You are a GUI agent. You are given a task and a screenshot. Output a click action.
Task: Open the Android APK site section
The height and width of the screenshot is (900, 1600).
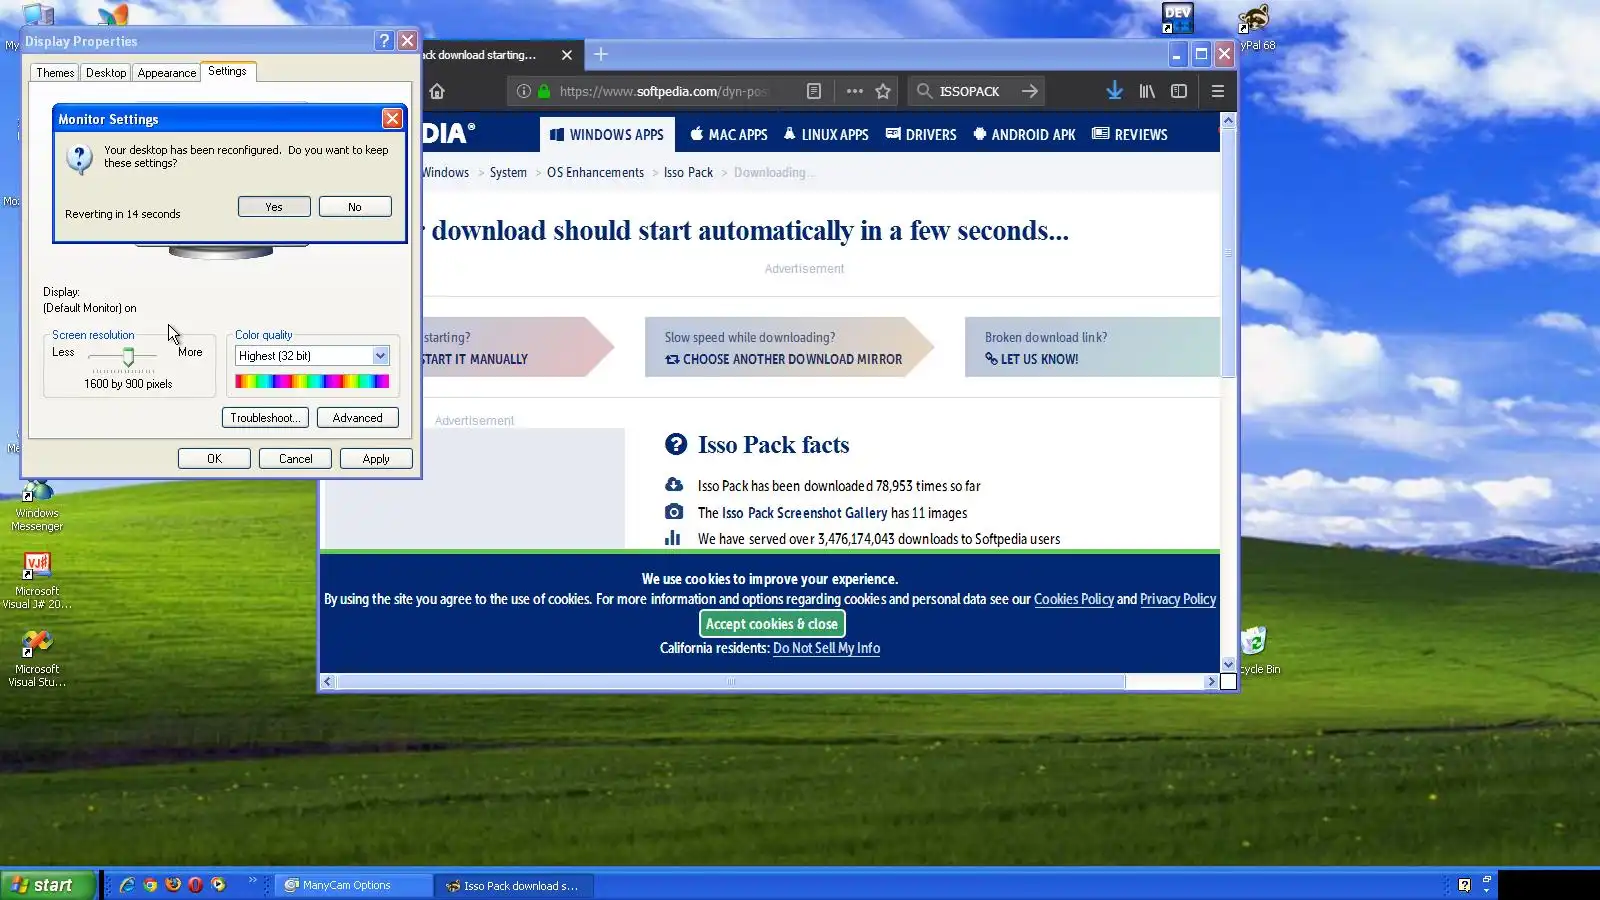click(x=1024, y=135)
